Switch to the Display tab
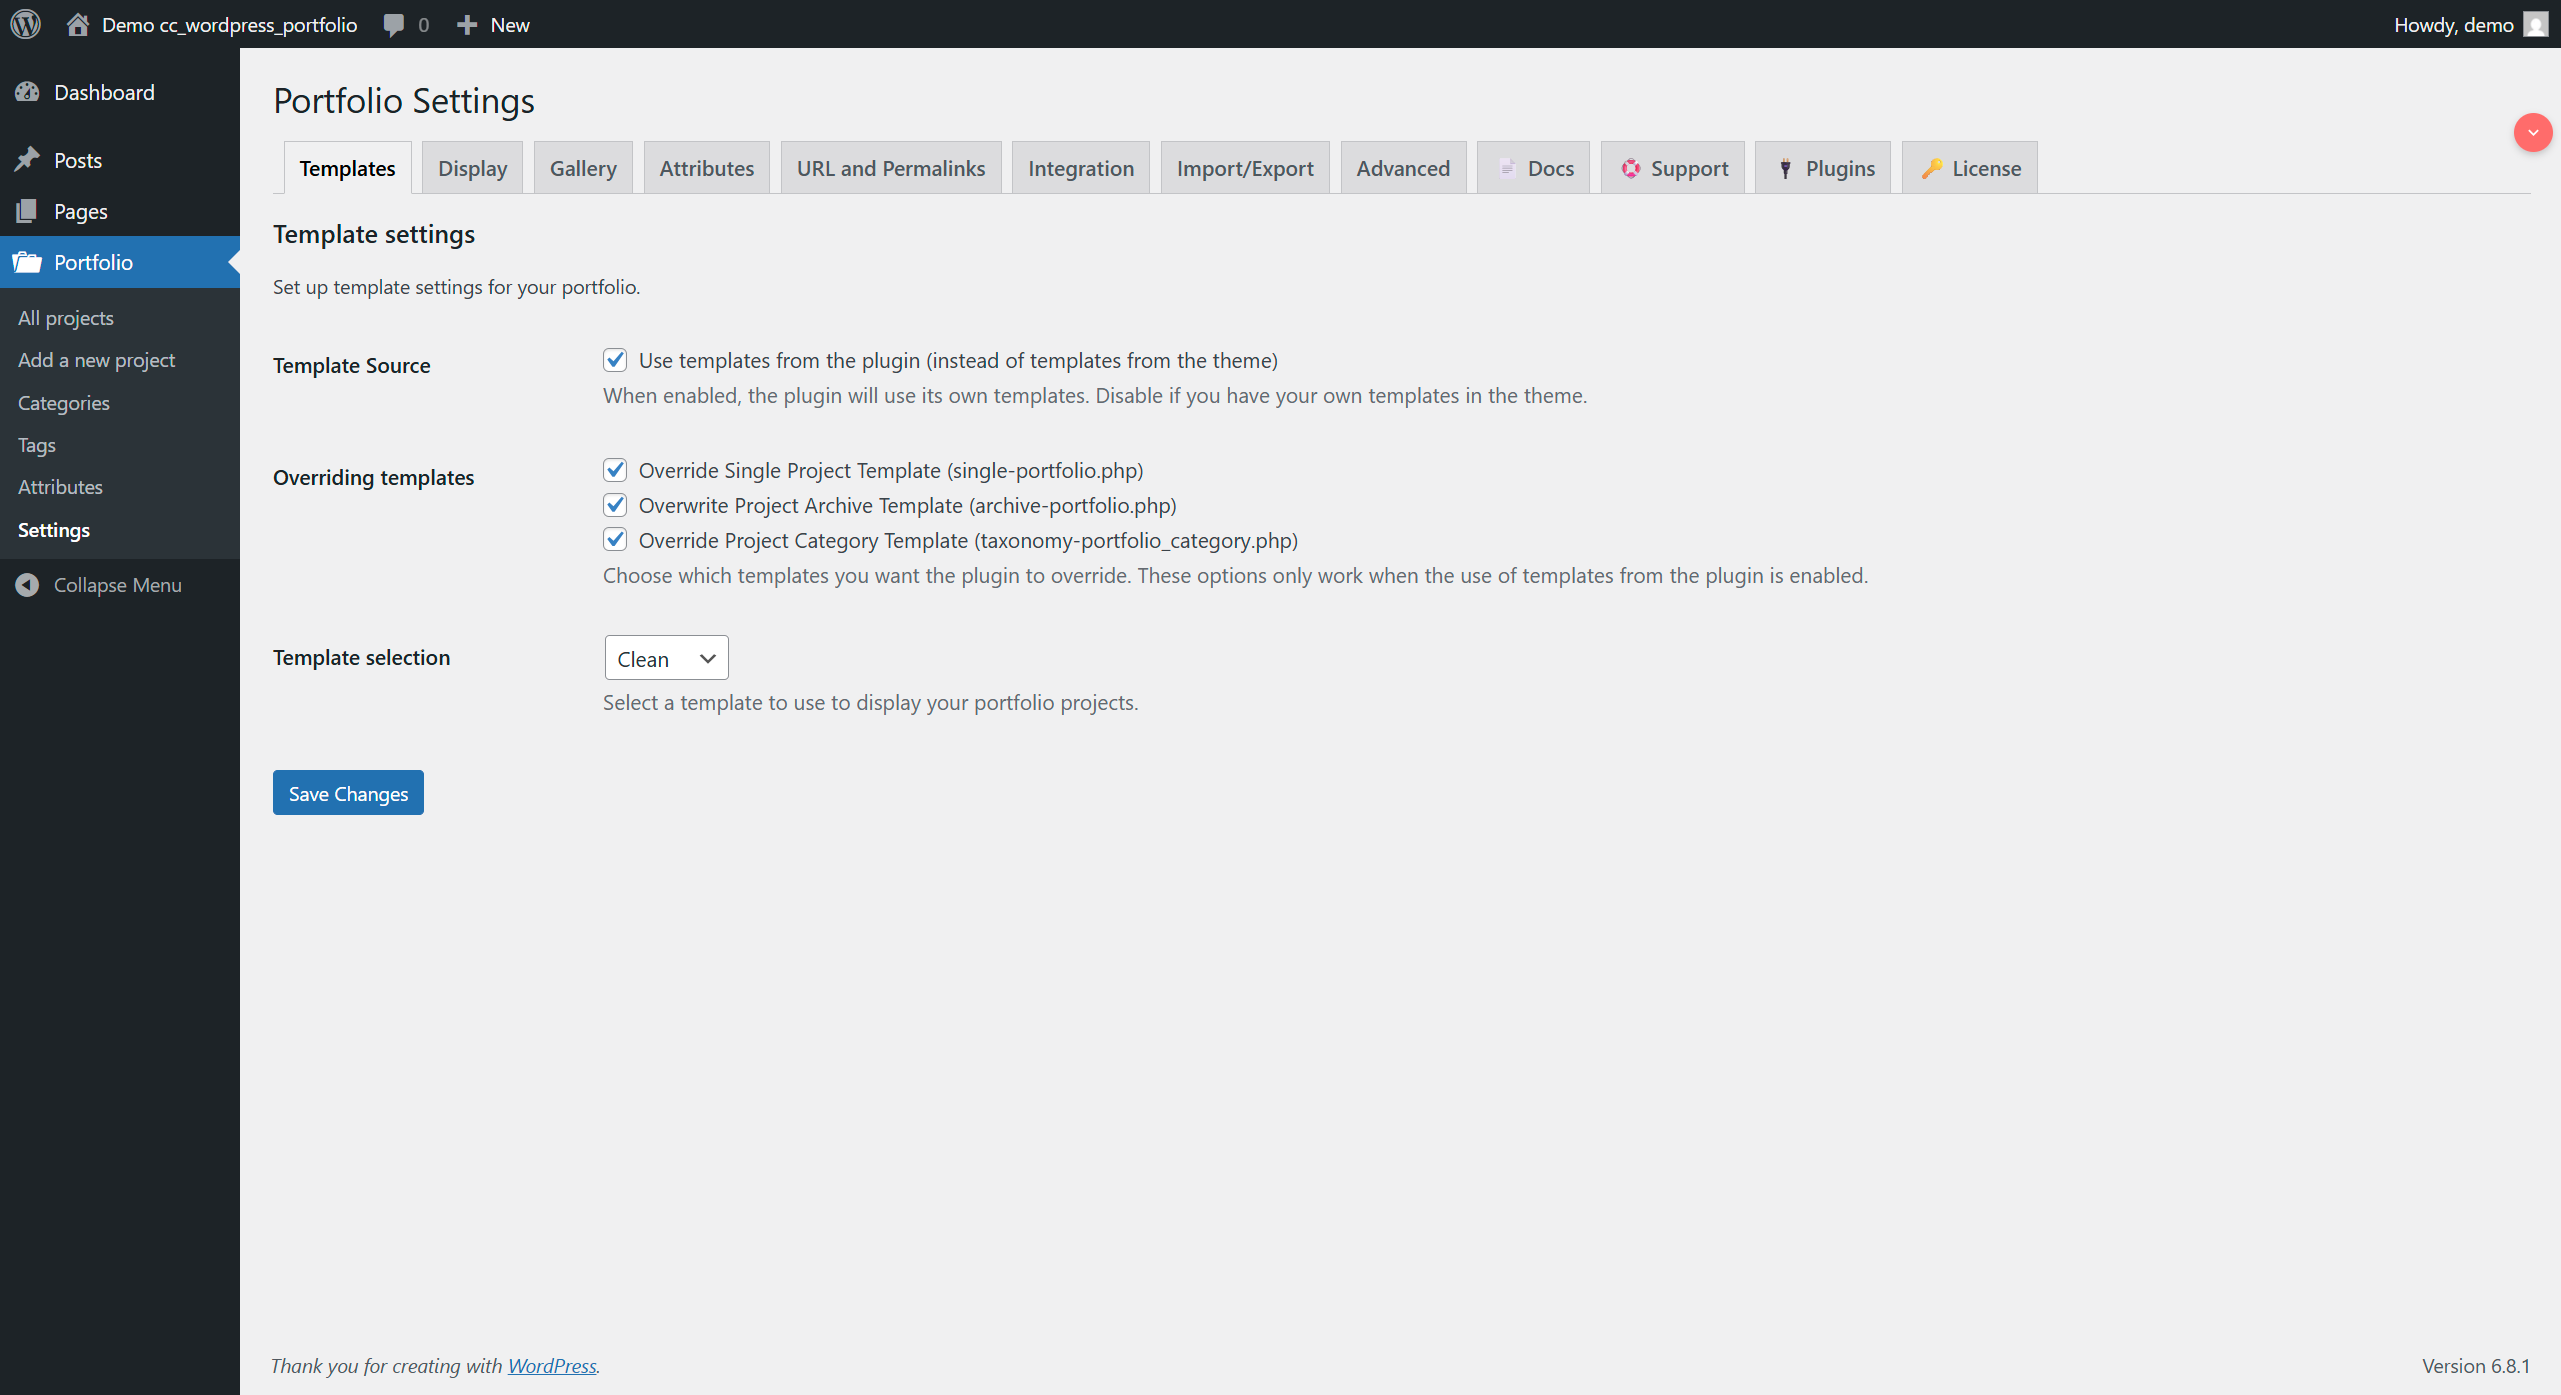 [x=472, y=167]
